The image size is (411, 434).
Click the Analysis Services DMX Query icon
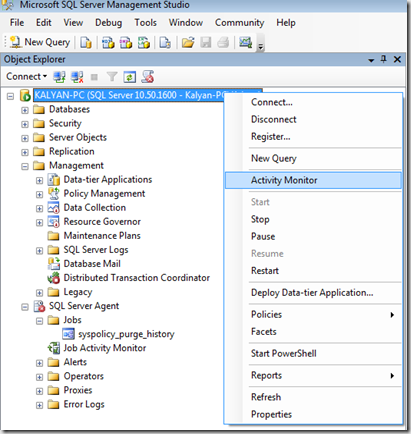pos(126,43)
